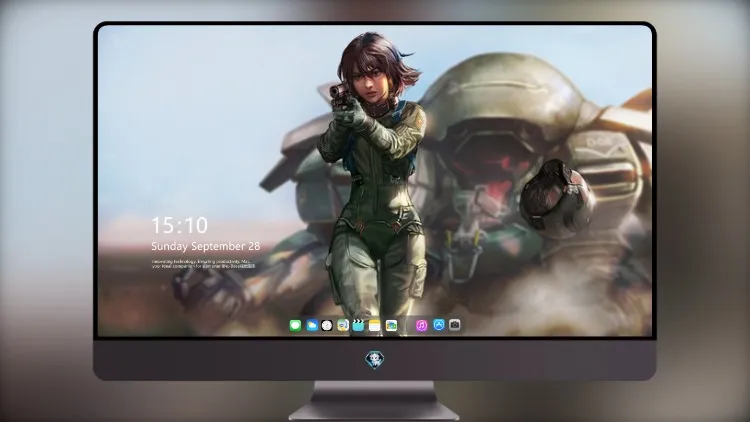
Task: Open the yellow Notes app
Action: click(375, 325)
